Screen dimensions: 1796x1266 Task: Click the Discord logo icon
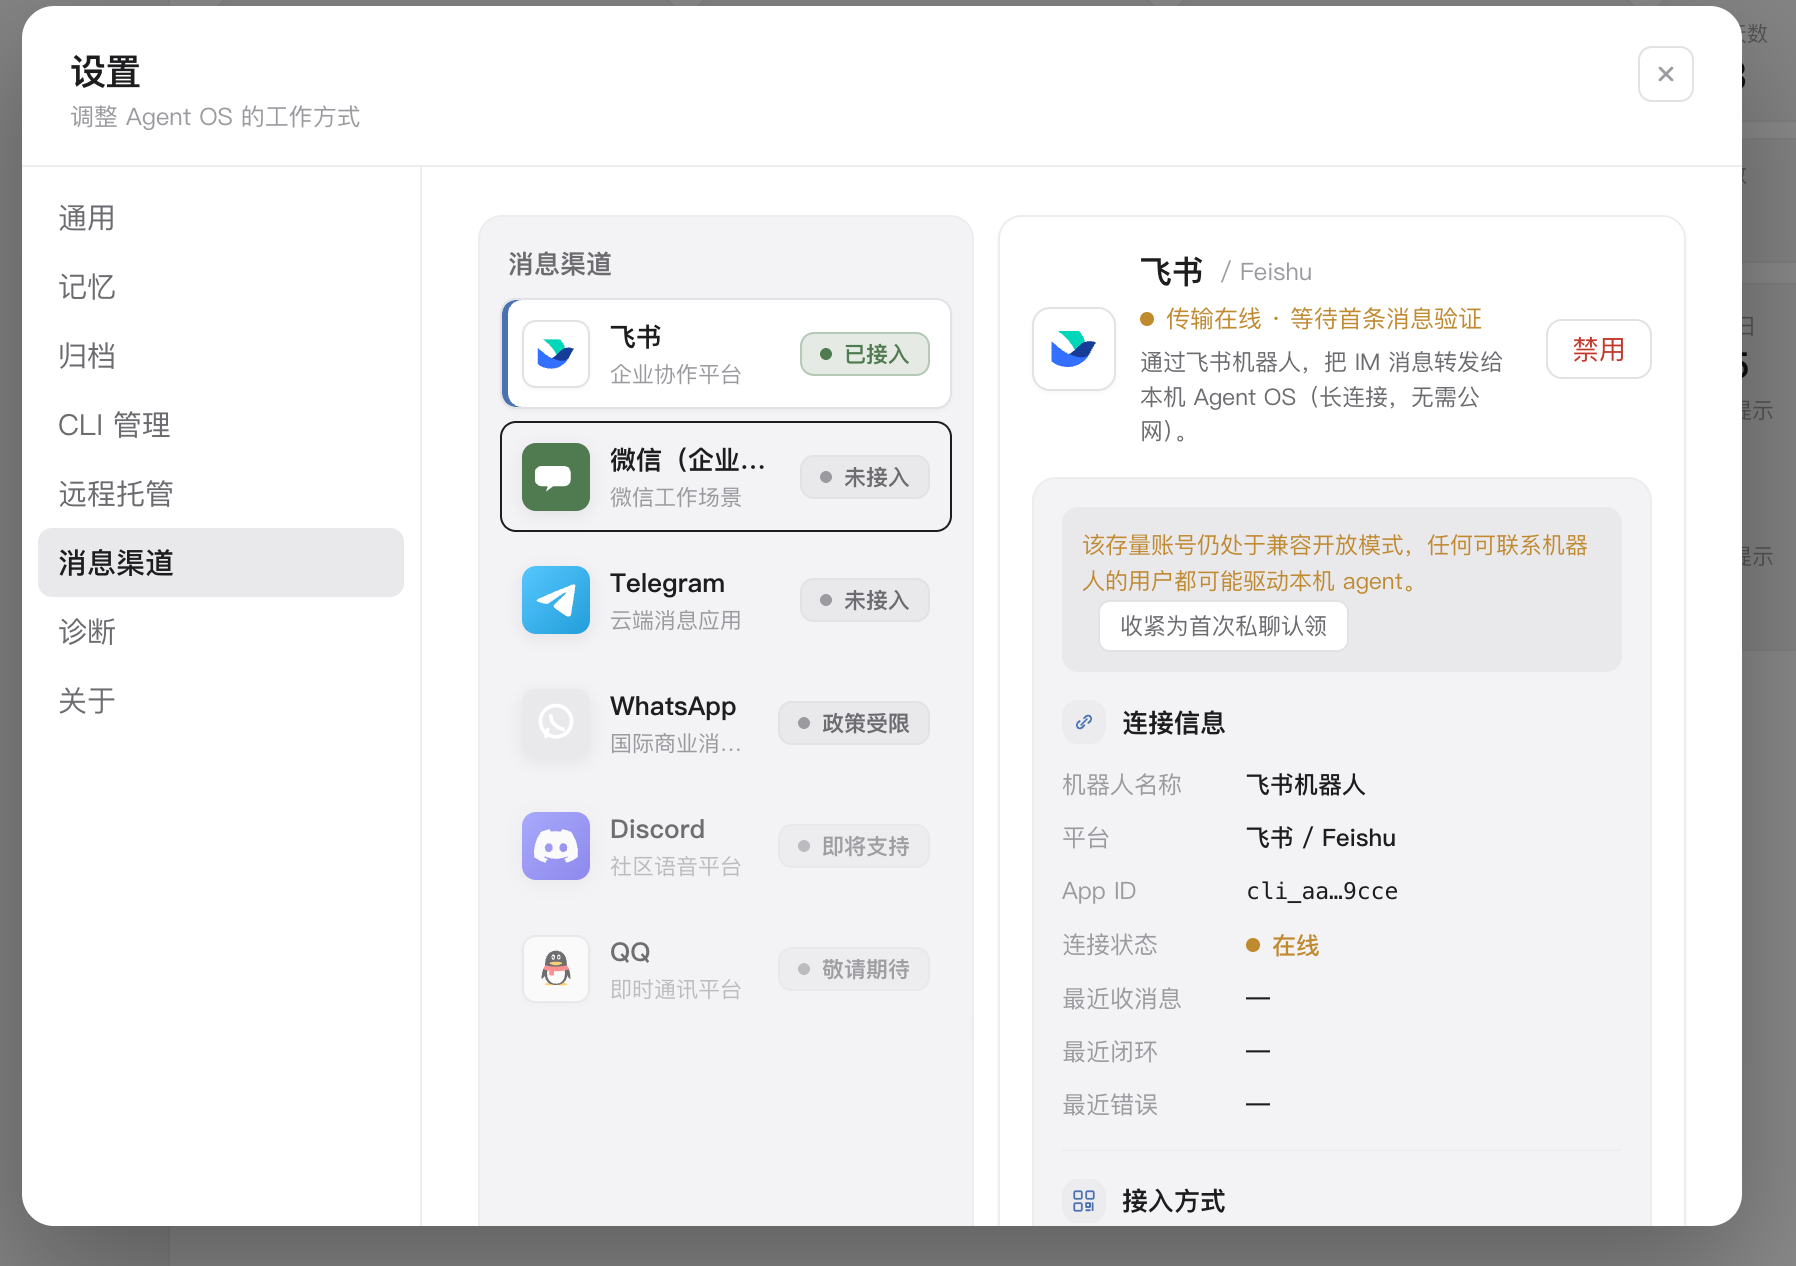pos(556,846)
